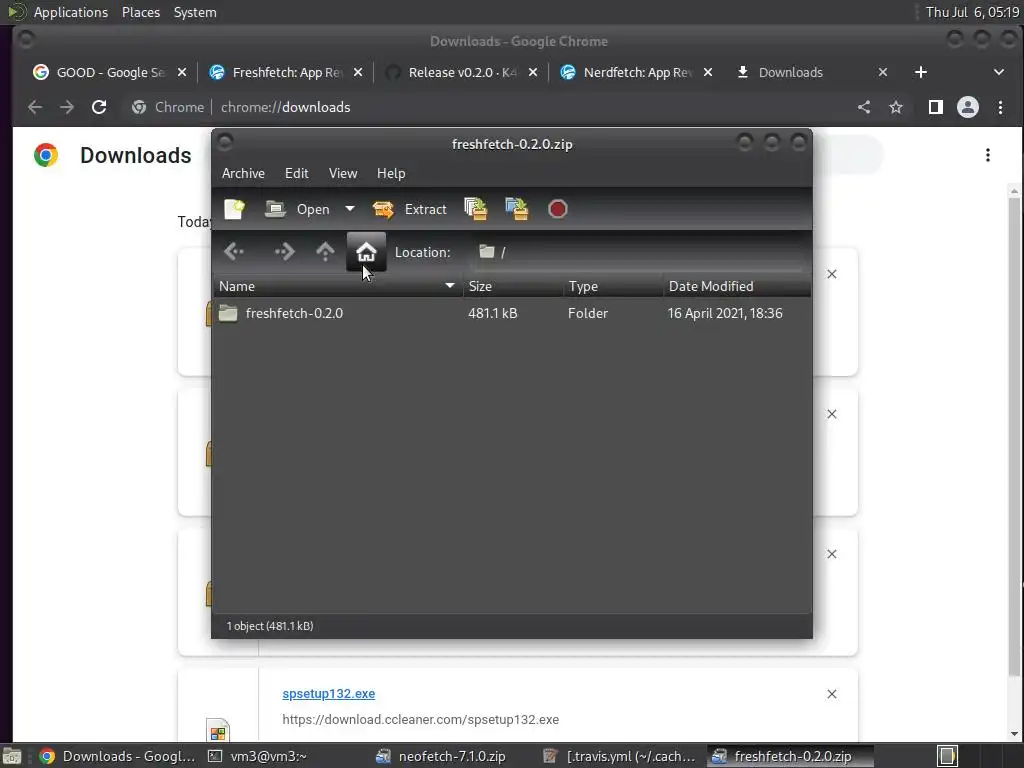The width and height of the screenshot is (1024, 768).
Task: Go to archive home location
Action: pyautogui.click(x=366, y=252)
